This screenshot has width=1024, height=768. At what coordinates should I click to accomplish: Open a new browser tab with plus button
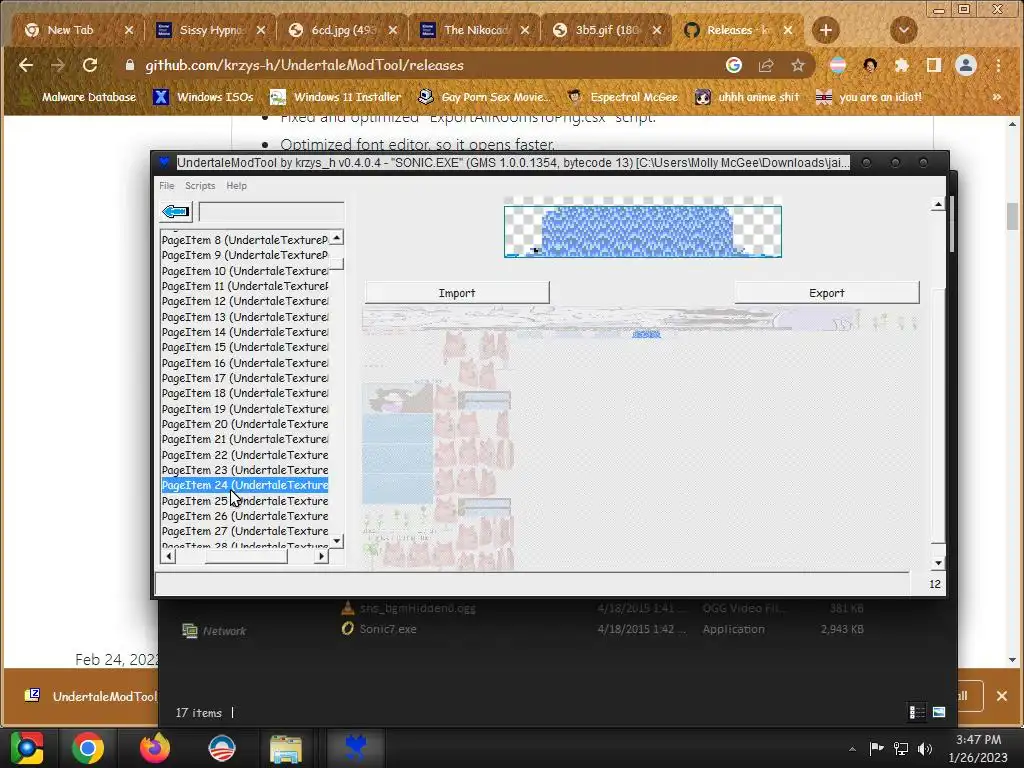click(825, 30)
